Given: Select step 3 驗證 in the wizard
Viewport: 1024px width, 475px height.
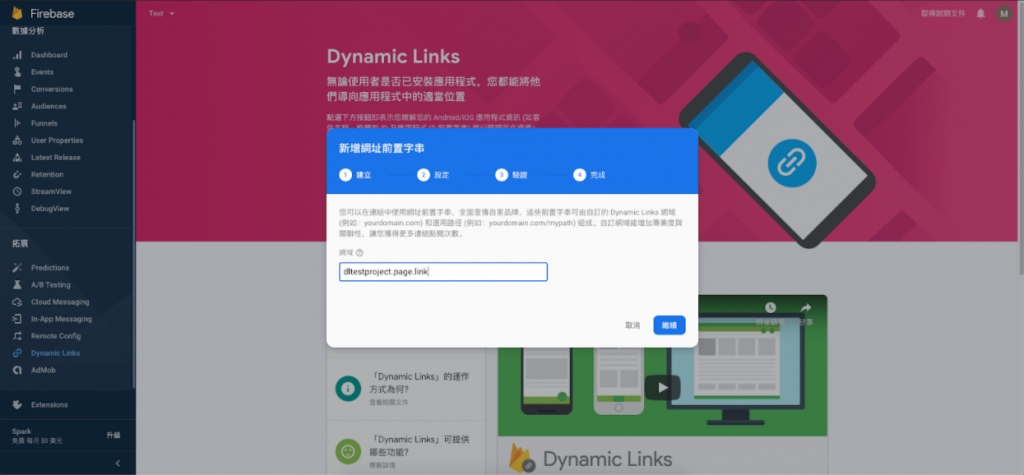Looking at the screenshot, I should pos(512,175).
